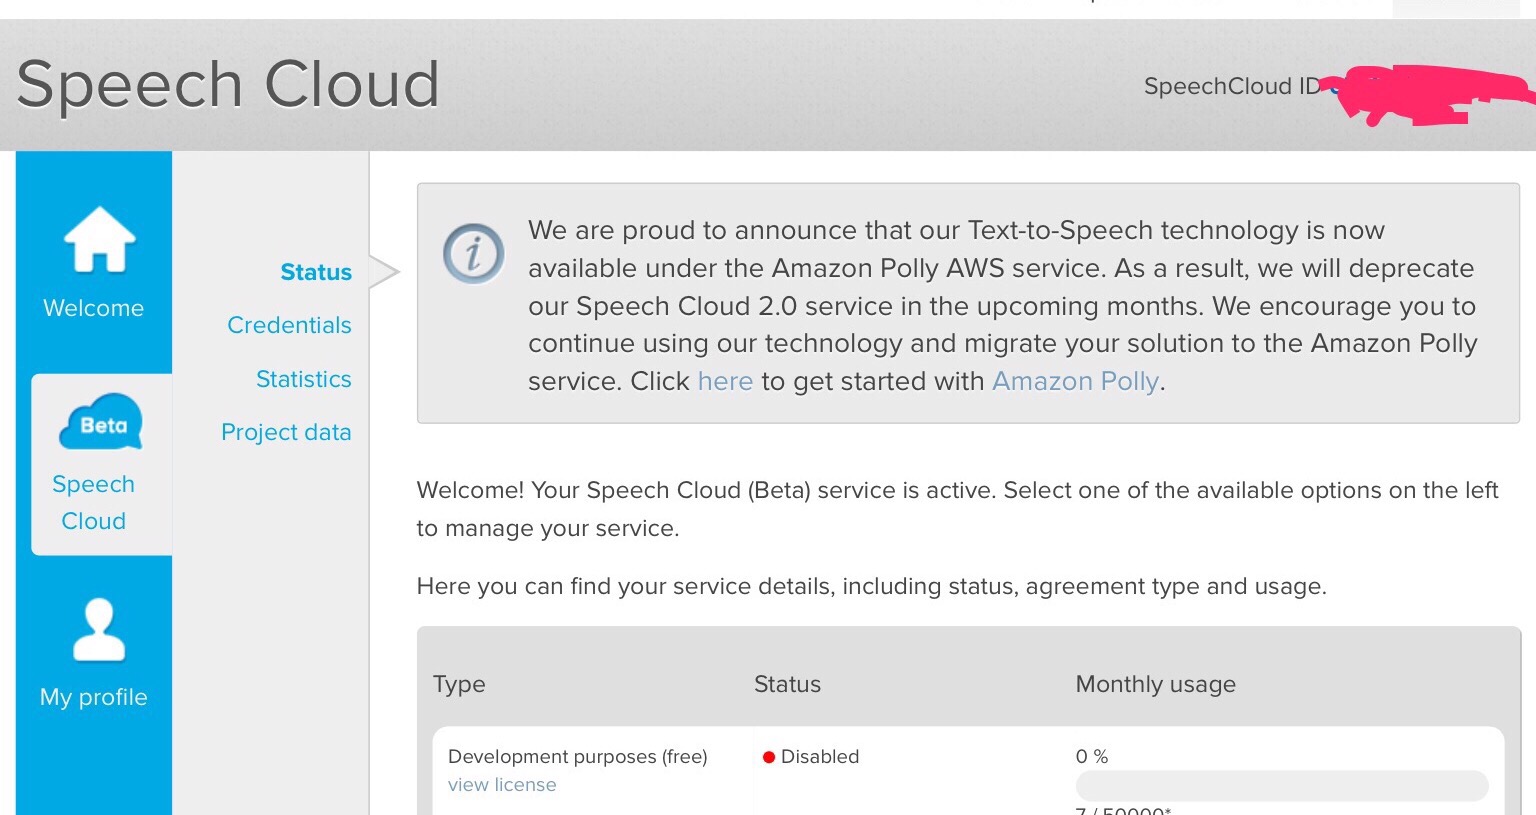Select the My profile text label
This screenshot has height=815, width=1536.
(x=93, y=697)
